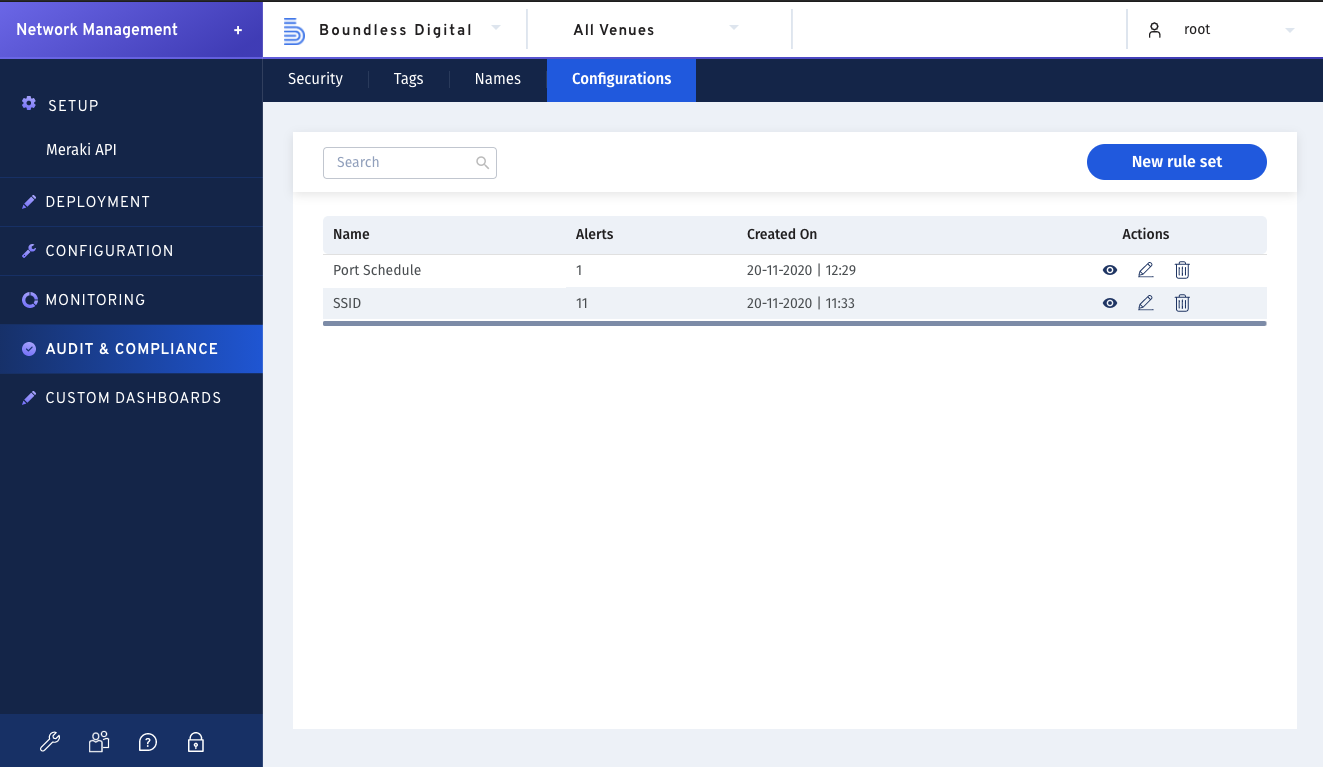1323x767 pixels.
Task: Select the Port Schedule name cell
Action: pyautogui.click(x=377, y=270)
